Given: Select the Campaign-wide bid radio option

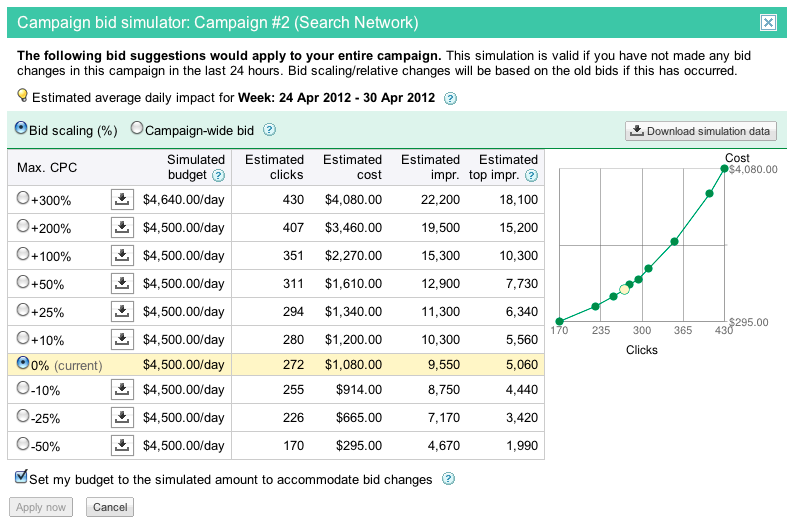Looking at the screenshot, I should (x=138, y=129).
